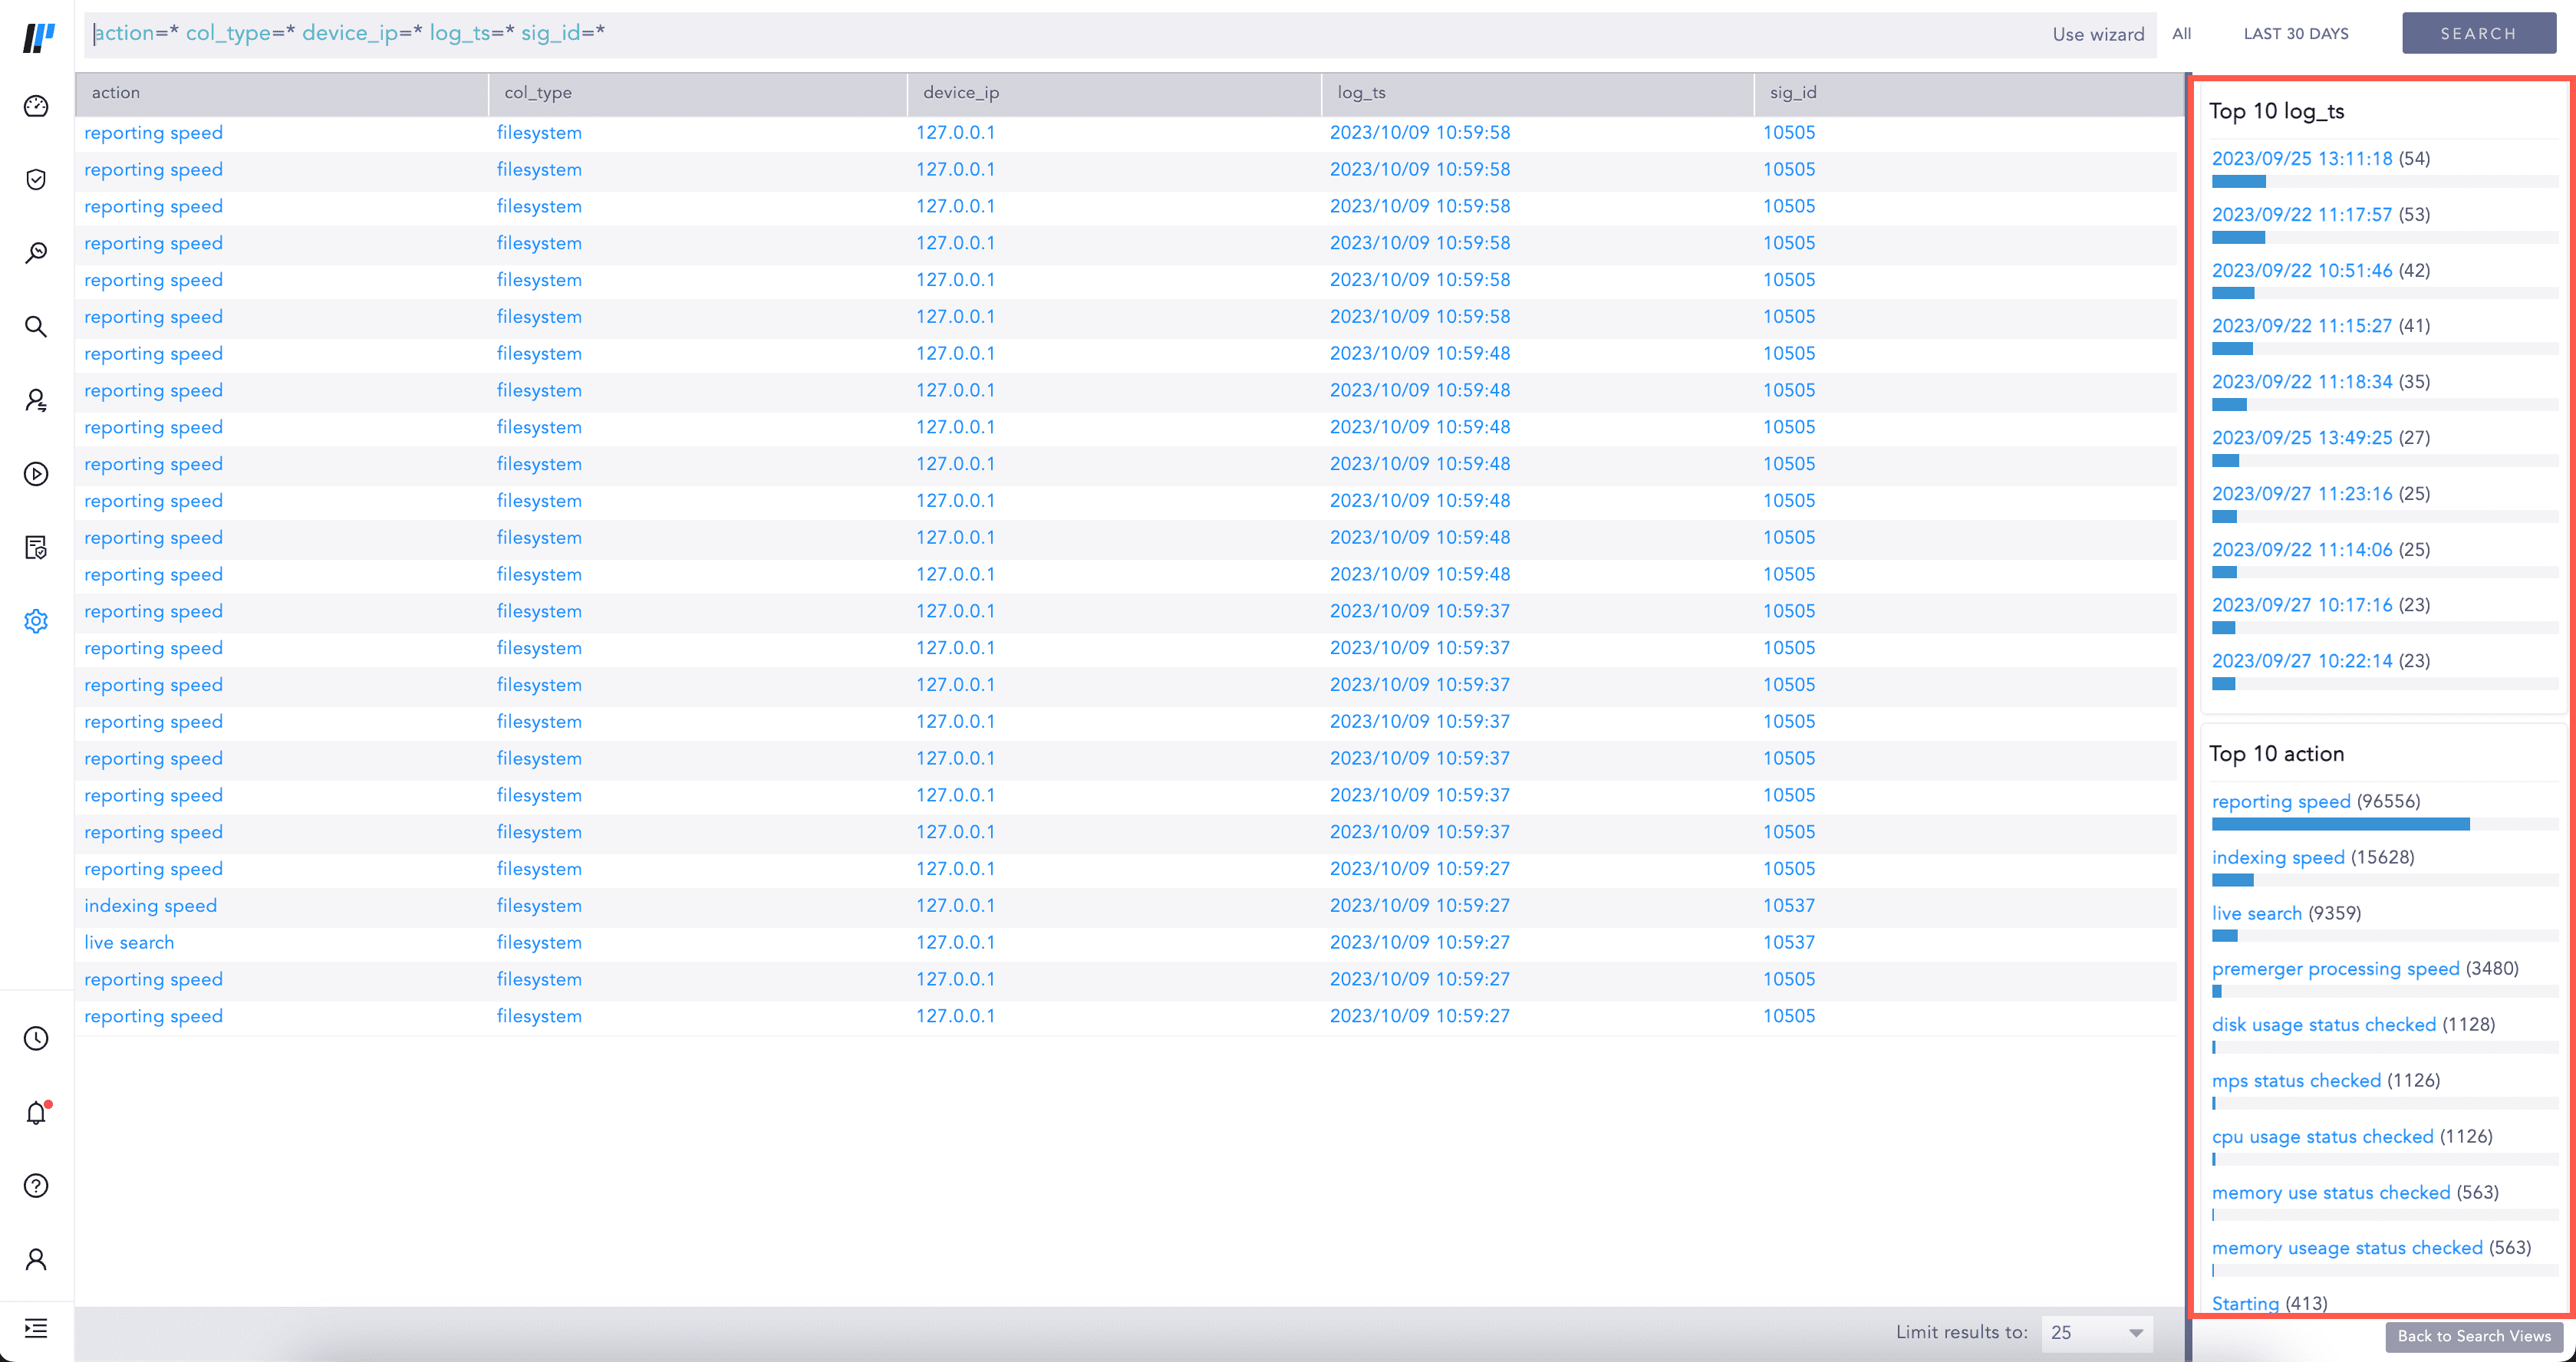Open the notifications bell icon
Image resolution: width=2576 pixels, height=1362 pixels.
tap(36, 1112)
